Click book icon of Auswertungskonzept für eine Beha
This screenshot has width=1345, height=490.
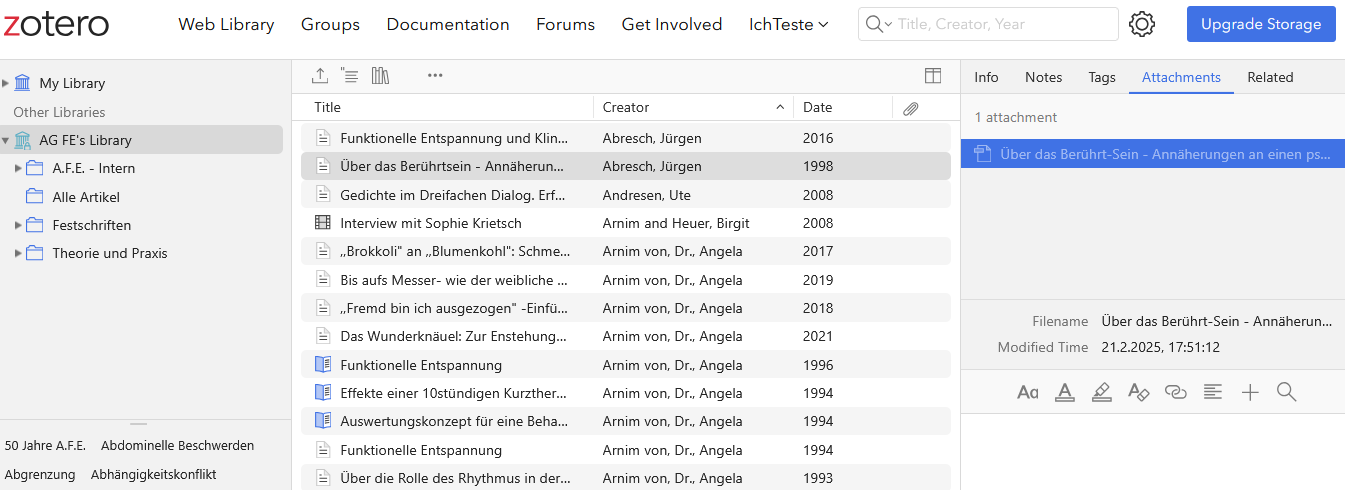[322, 421]
